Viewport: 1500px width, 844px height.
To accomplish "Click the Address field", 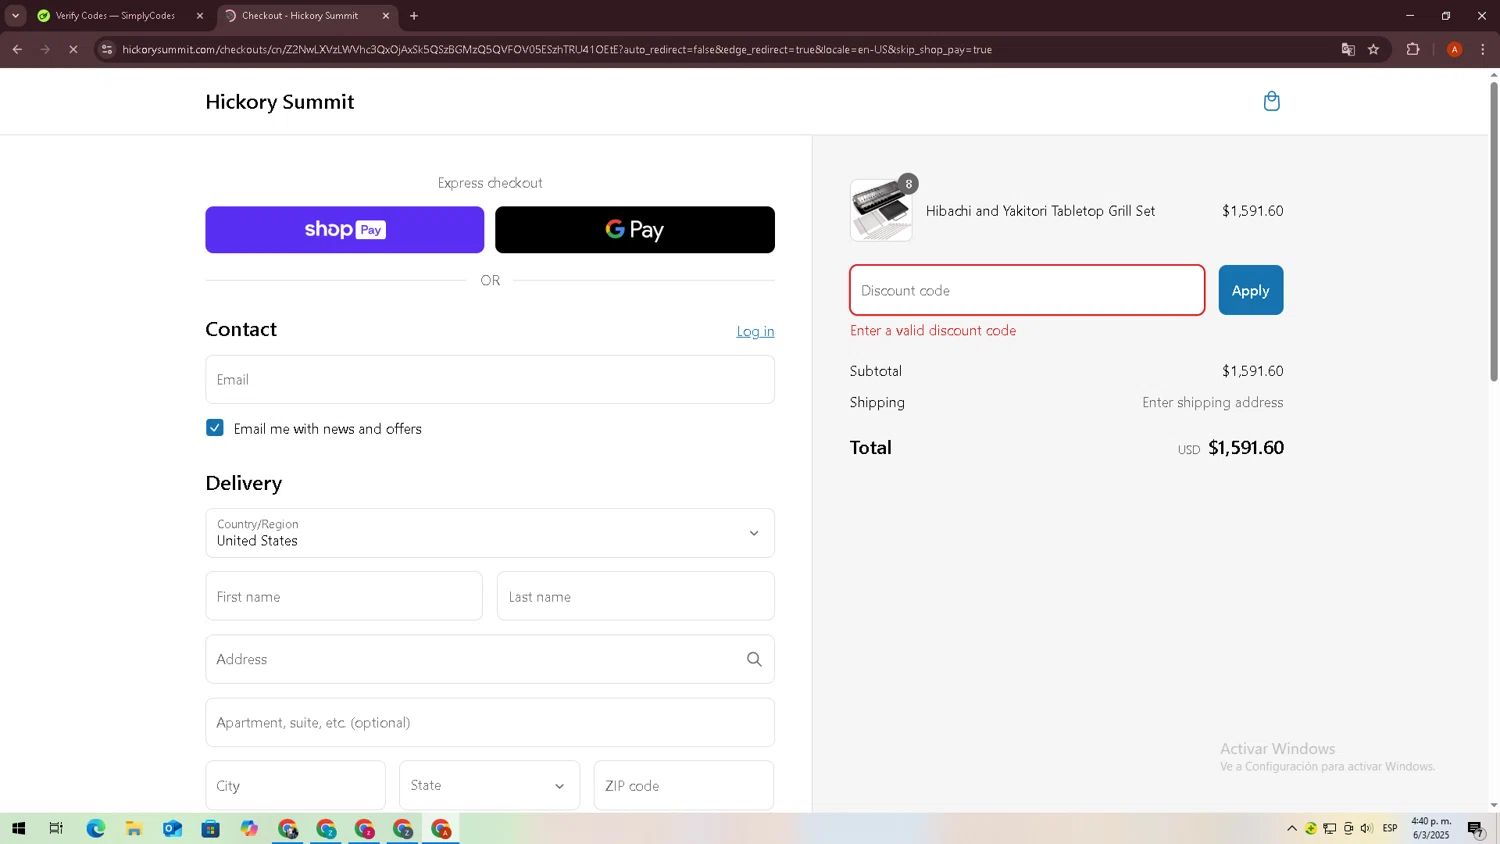I will [x=490, y=659].
